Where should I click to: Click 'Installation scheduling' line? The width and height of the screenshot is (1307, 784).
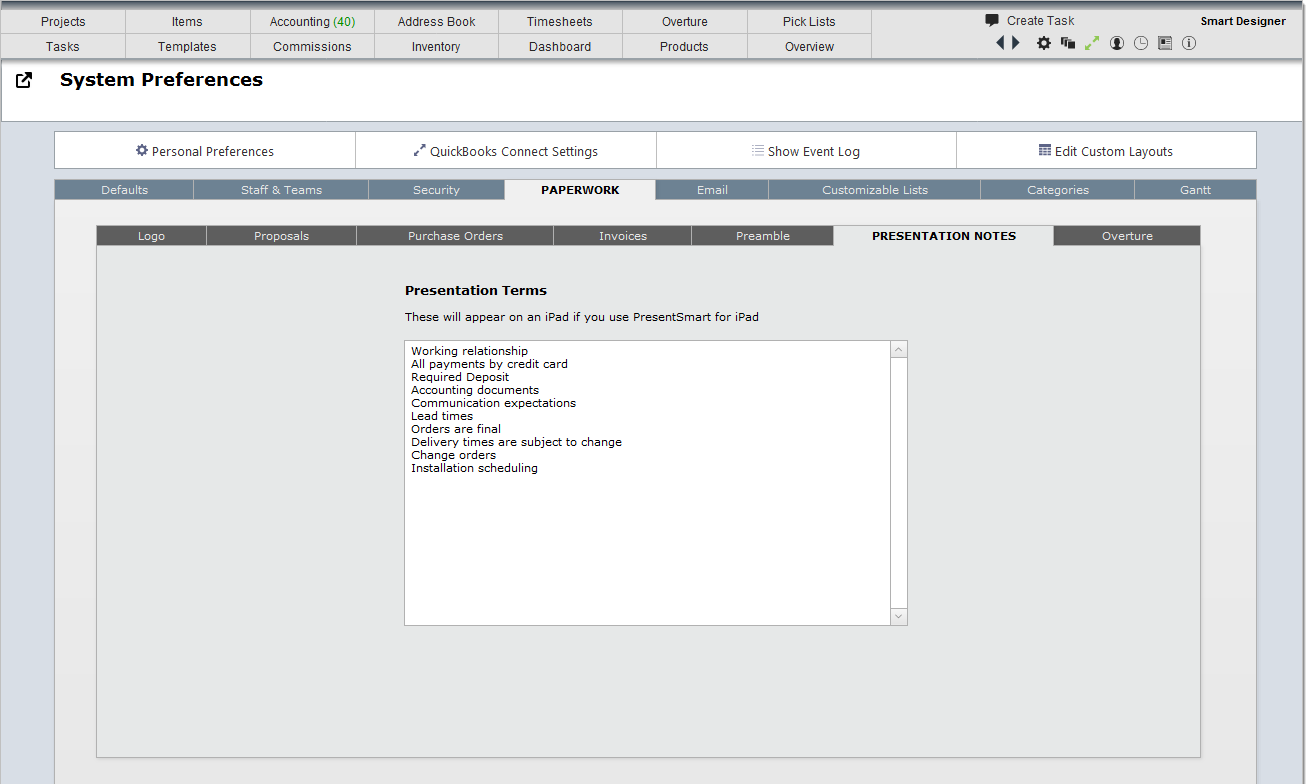point(474,468)
